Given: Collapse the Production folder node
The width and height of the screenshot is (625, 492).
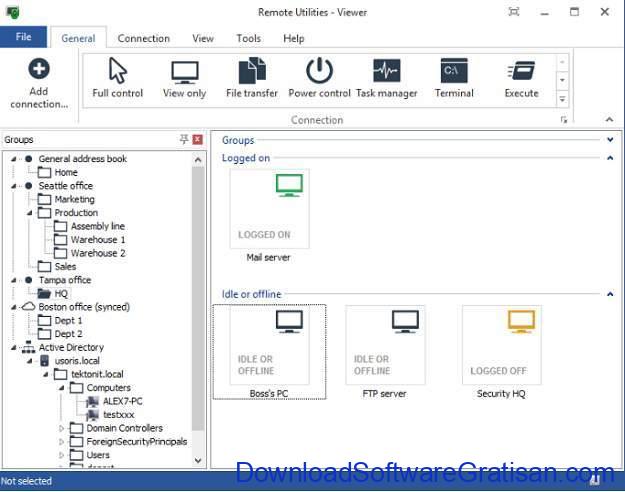Looking at the screenshot, I should [29, 213].
